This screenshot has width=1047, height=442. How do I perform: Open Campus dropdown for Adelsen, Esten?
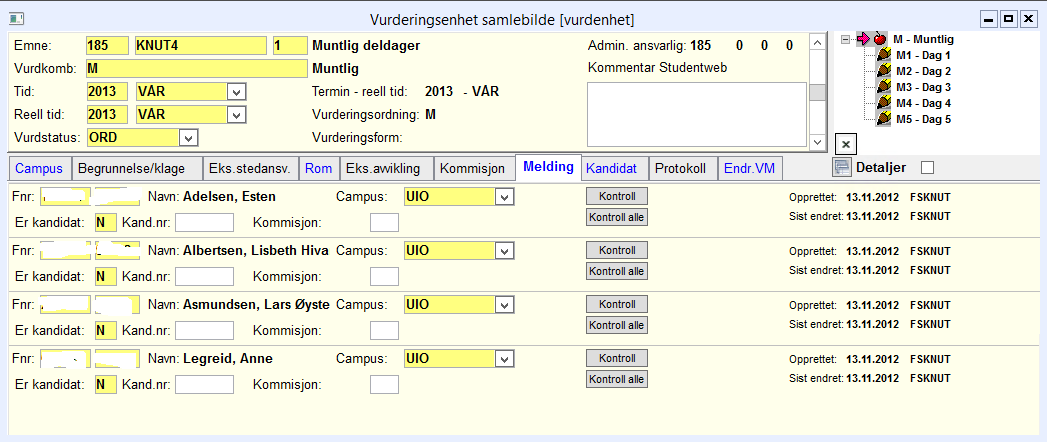[505, 197]
